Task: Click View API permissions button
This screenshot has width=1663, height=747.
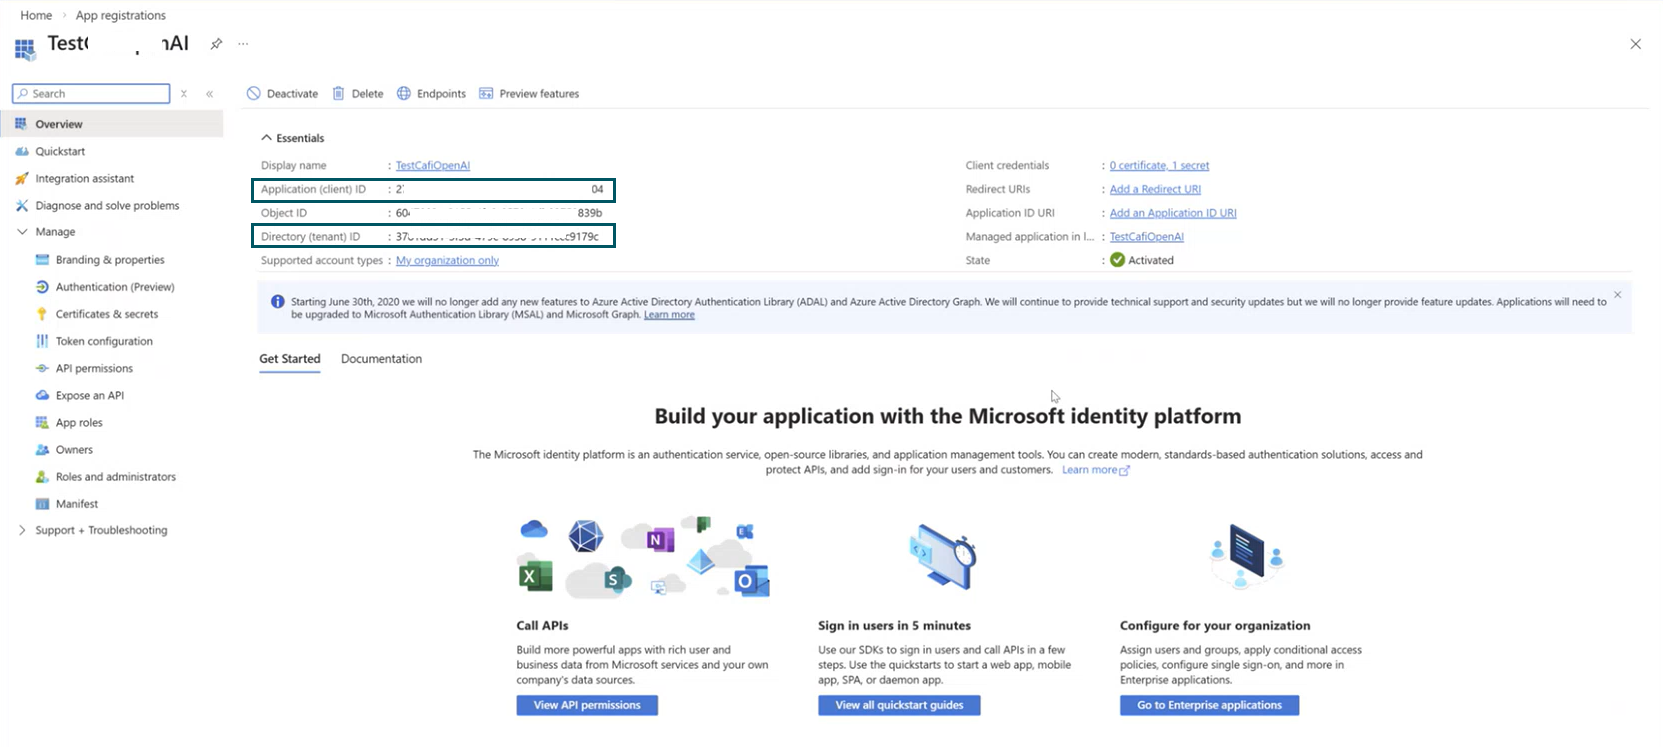Action: [x=587, y=706]
